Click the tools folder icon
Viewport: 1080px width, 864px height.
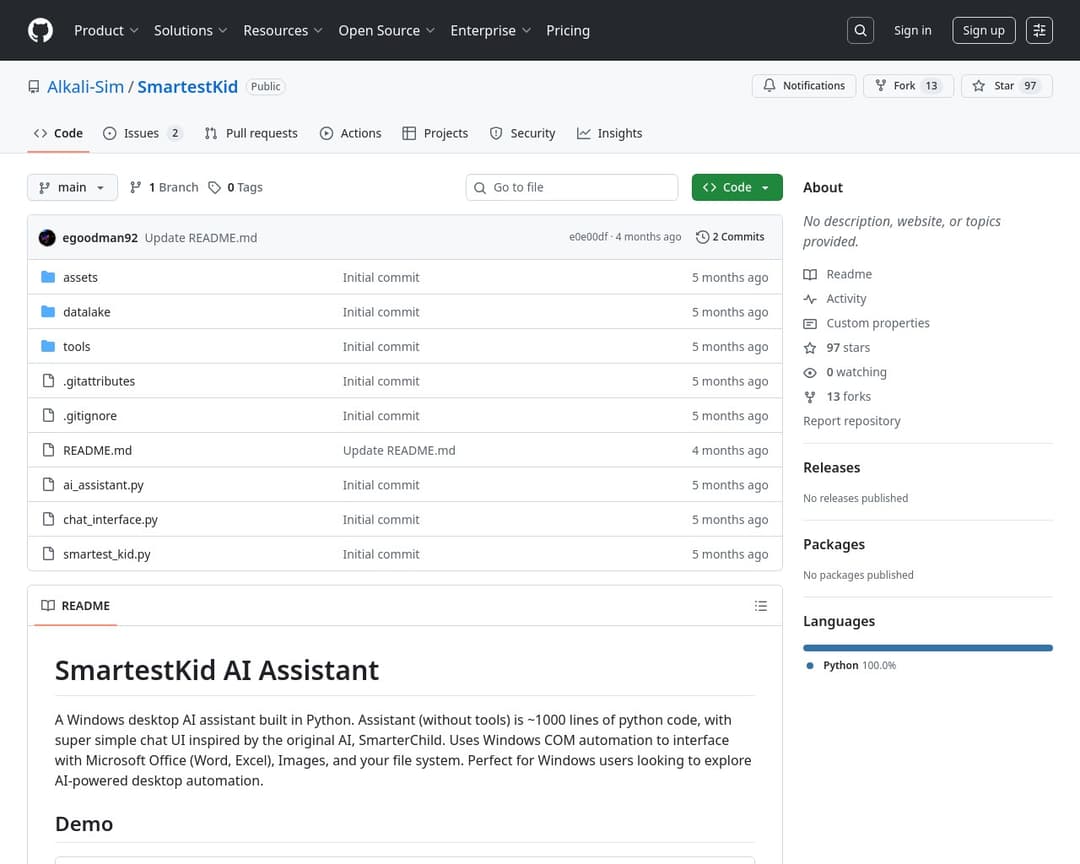click(50, 346)
